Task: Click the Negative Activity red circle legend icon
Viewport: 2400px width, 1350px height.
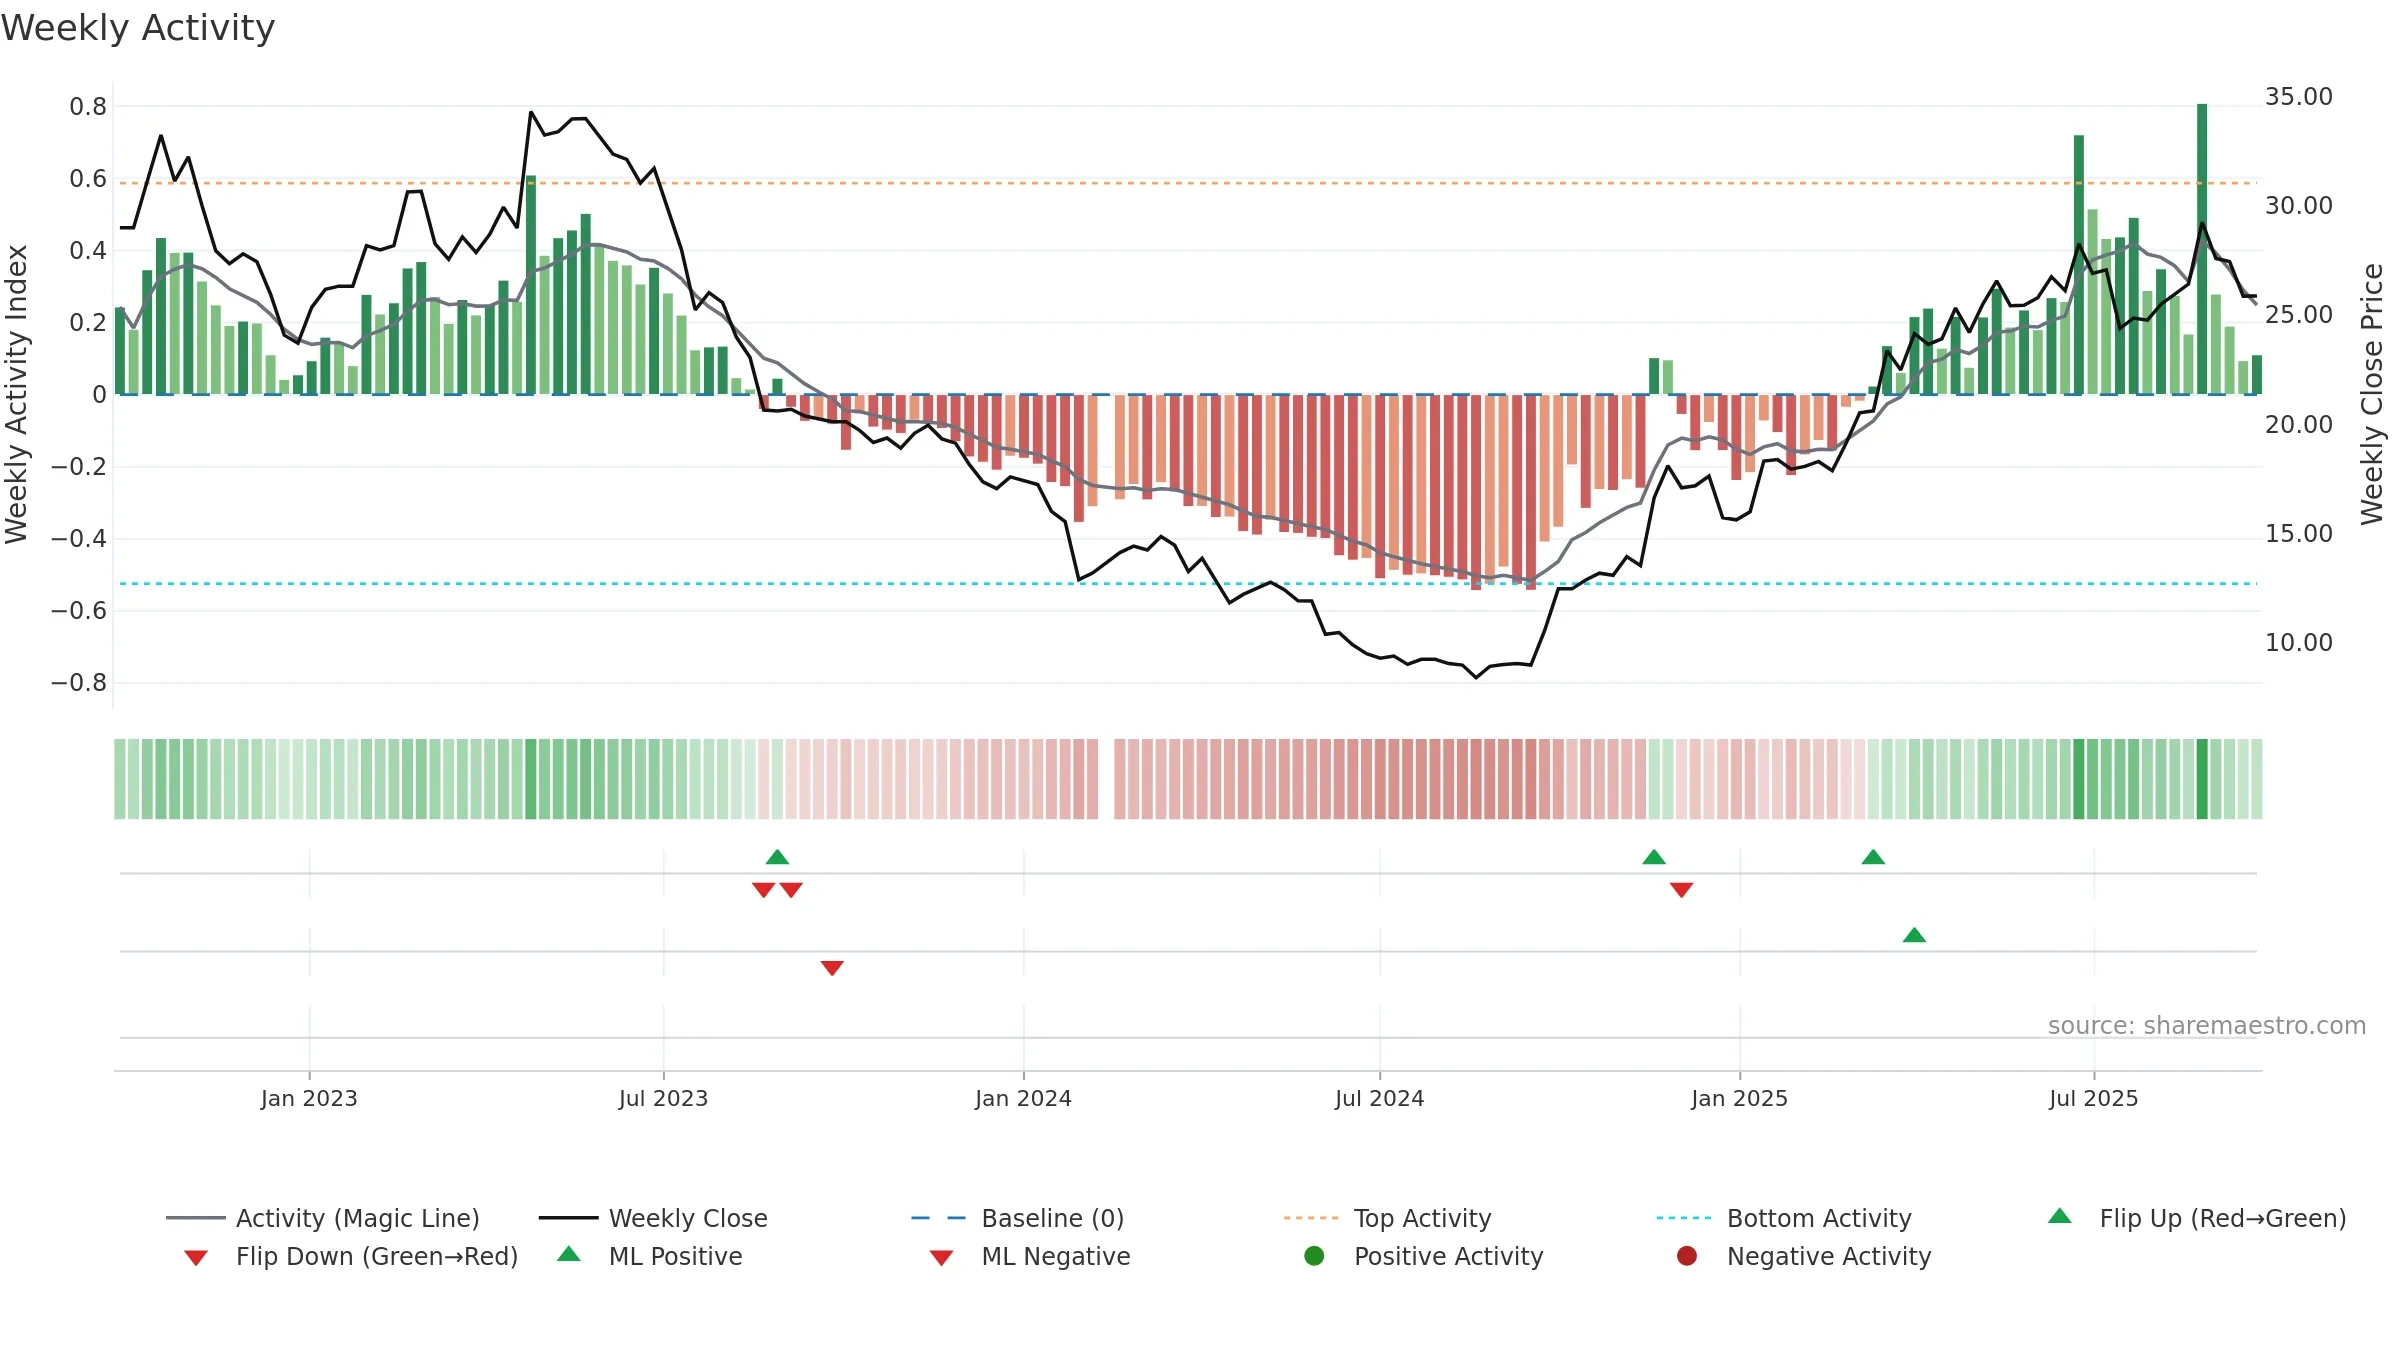Action: 1686,1255
